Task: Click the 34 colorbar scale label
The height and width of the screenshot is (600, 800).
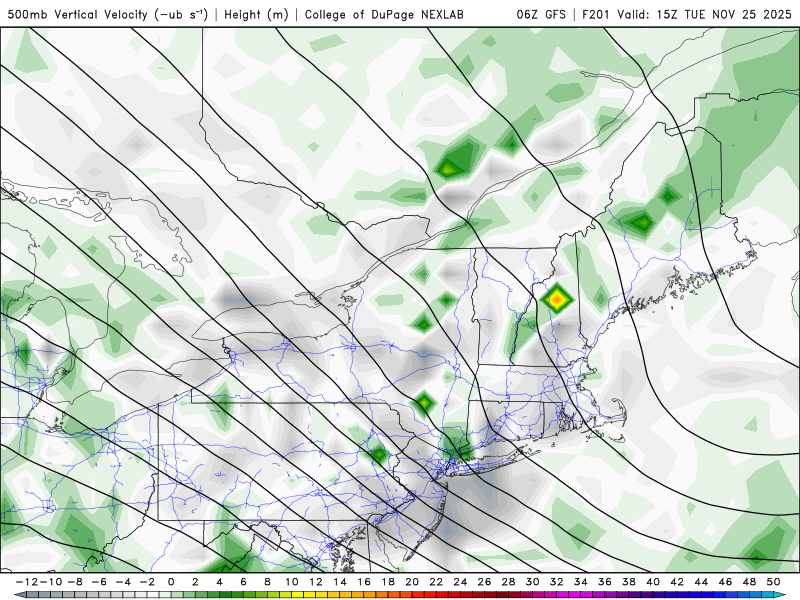Action: 581,582
